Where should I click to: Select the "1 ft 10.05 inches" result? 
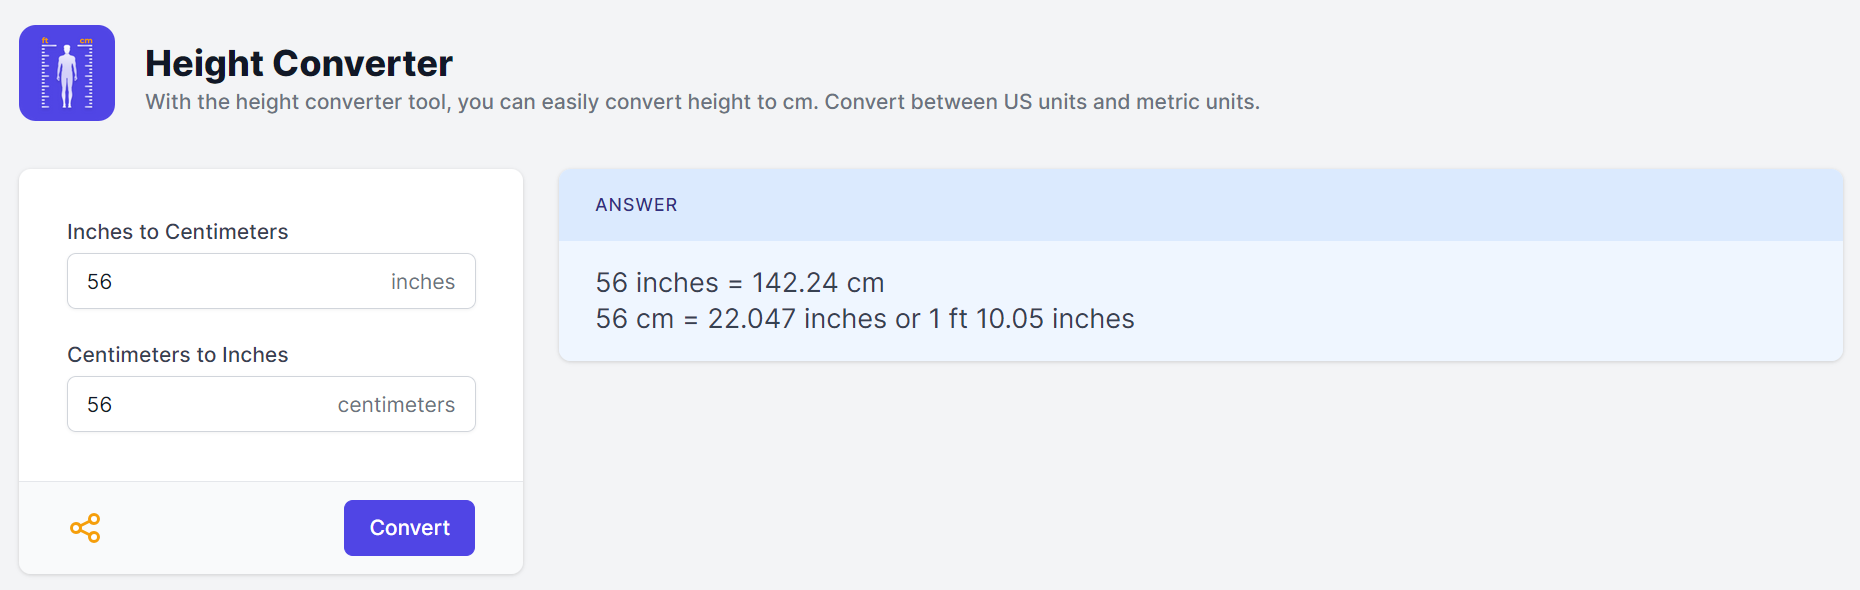click(1031, 319)
